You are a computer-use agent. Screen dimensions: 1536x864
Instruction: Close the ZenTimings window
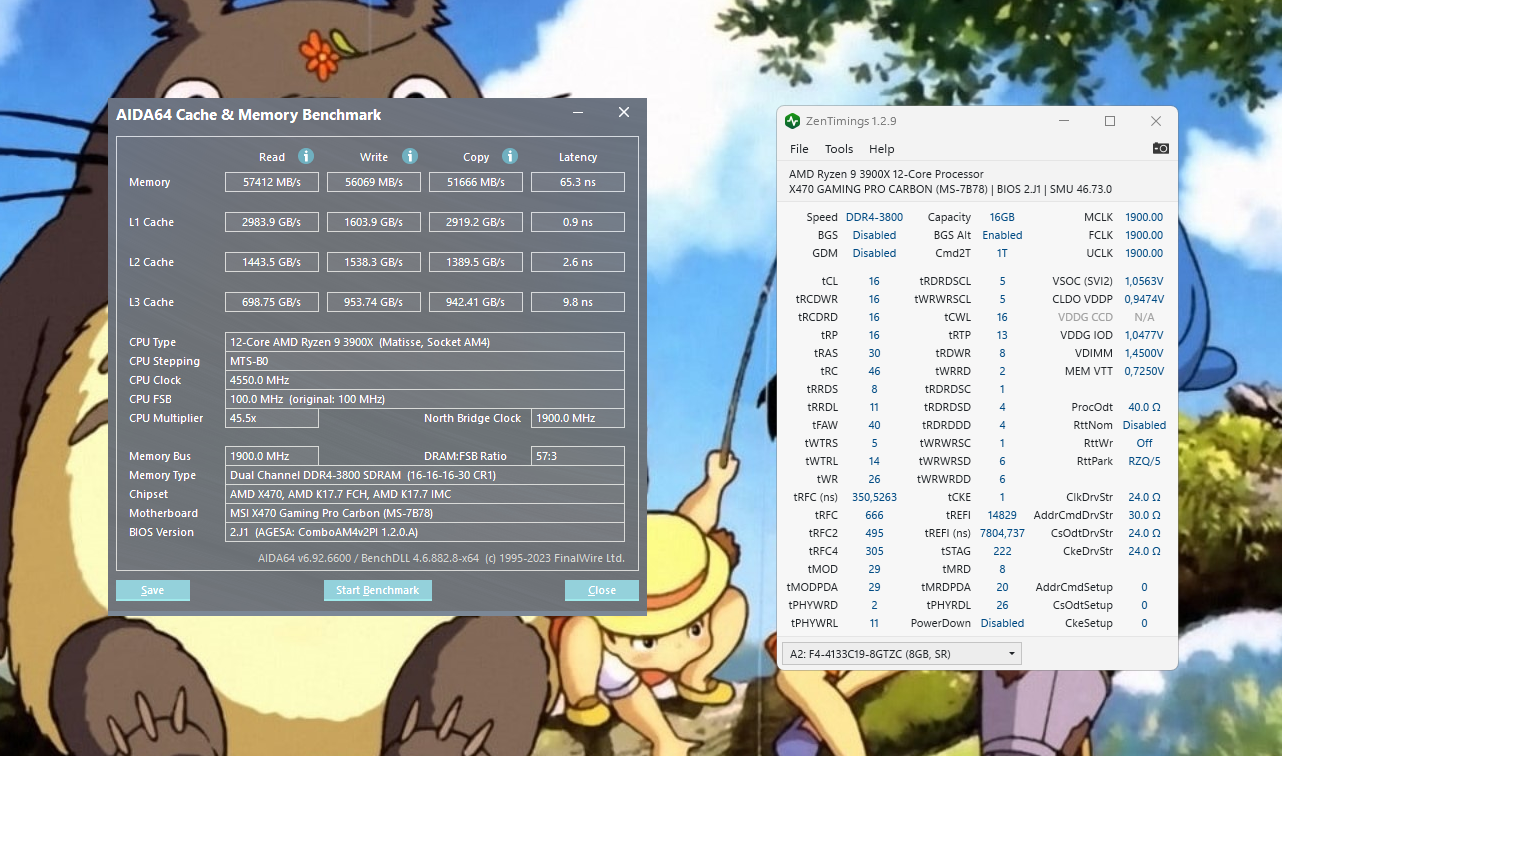point(1156,121)
